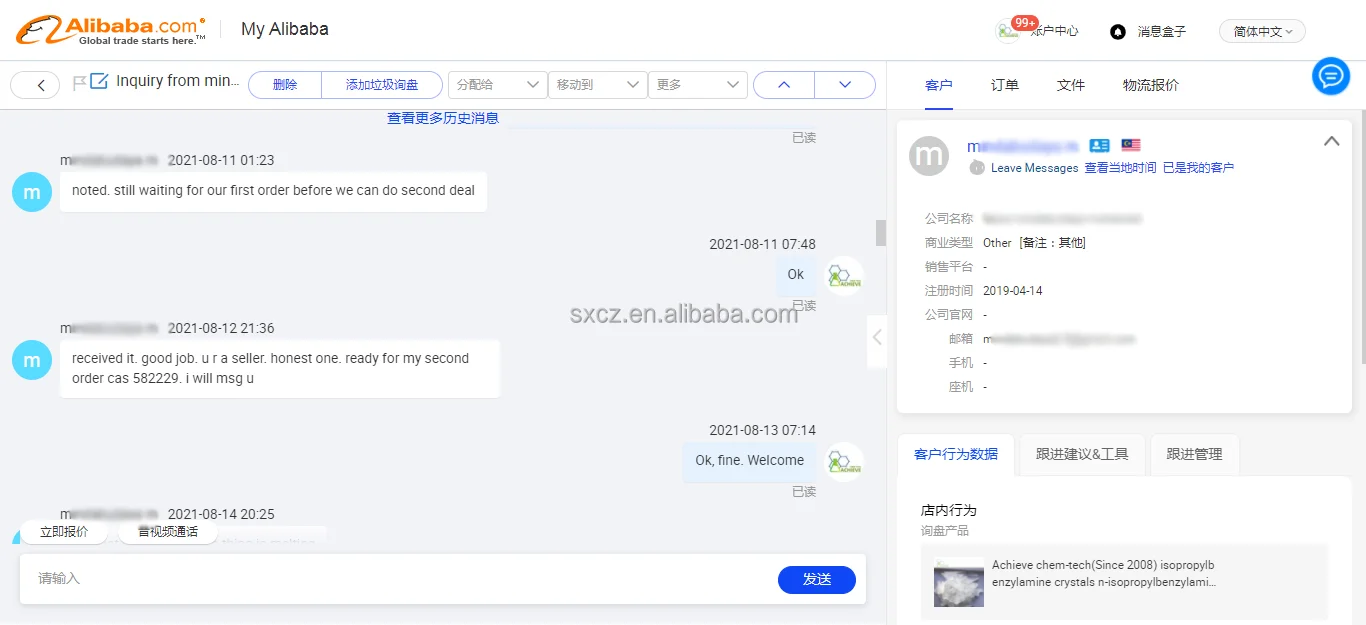Open the language dropdown 简体中文
The height and width of the screenshot is (625, 1366).
[x=1262, y=32]
